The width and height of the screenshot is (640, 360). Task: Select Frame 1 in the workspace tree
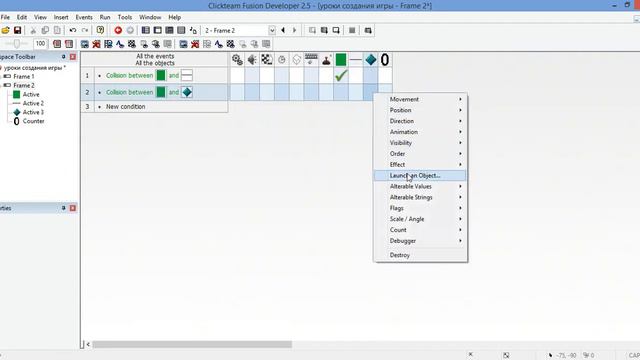pyautogui.click(x=24, y=76)
